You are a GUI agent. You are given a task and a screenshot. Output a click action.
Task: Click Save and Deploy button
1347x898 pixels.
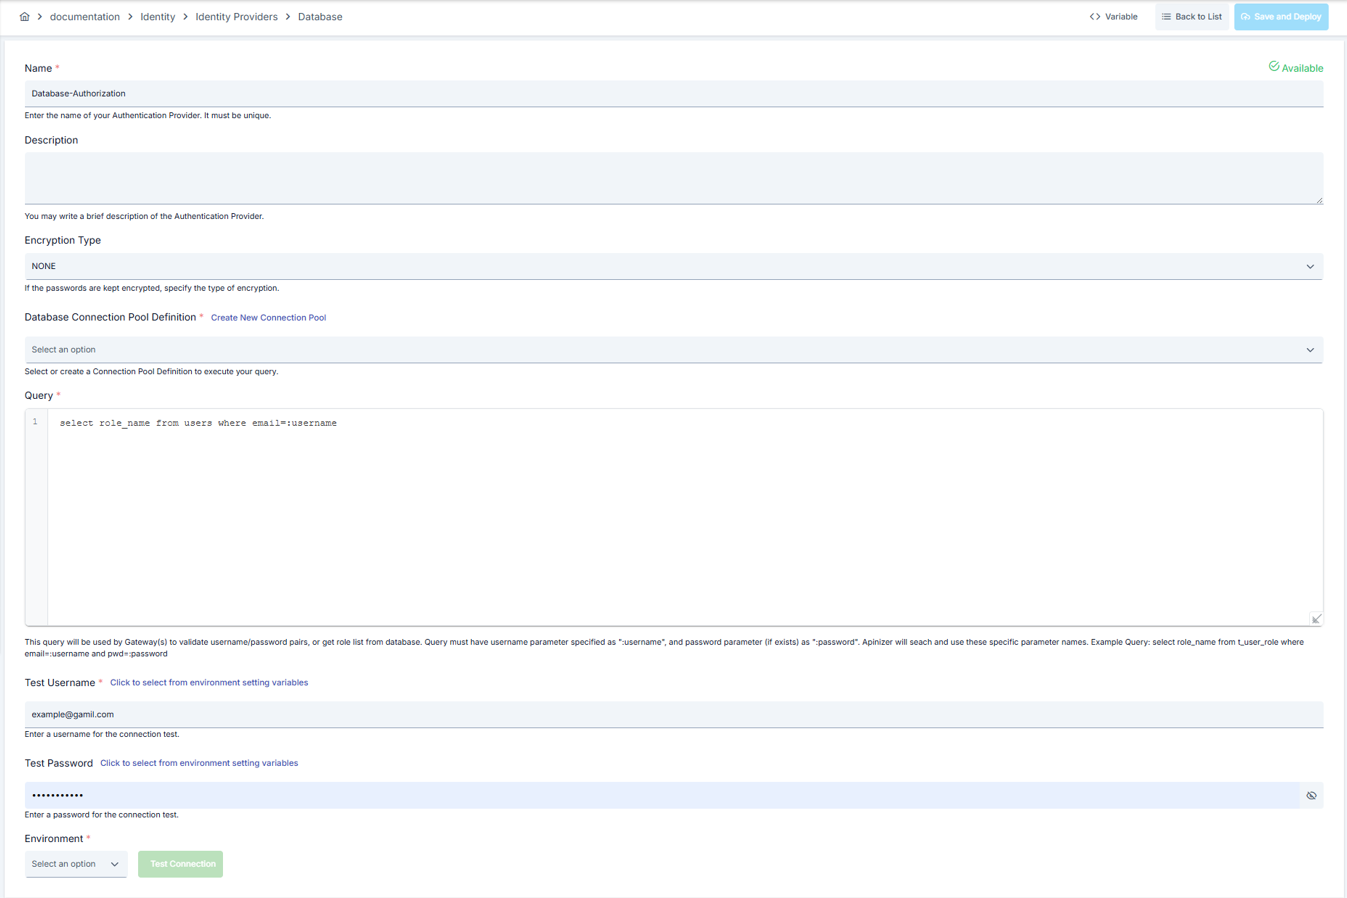click(x=1281, y=17)
